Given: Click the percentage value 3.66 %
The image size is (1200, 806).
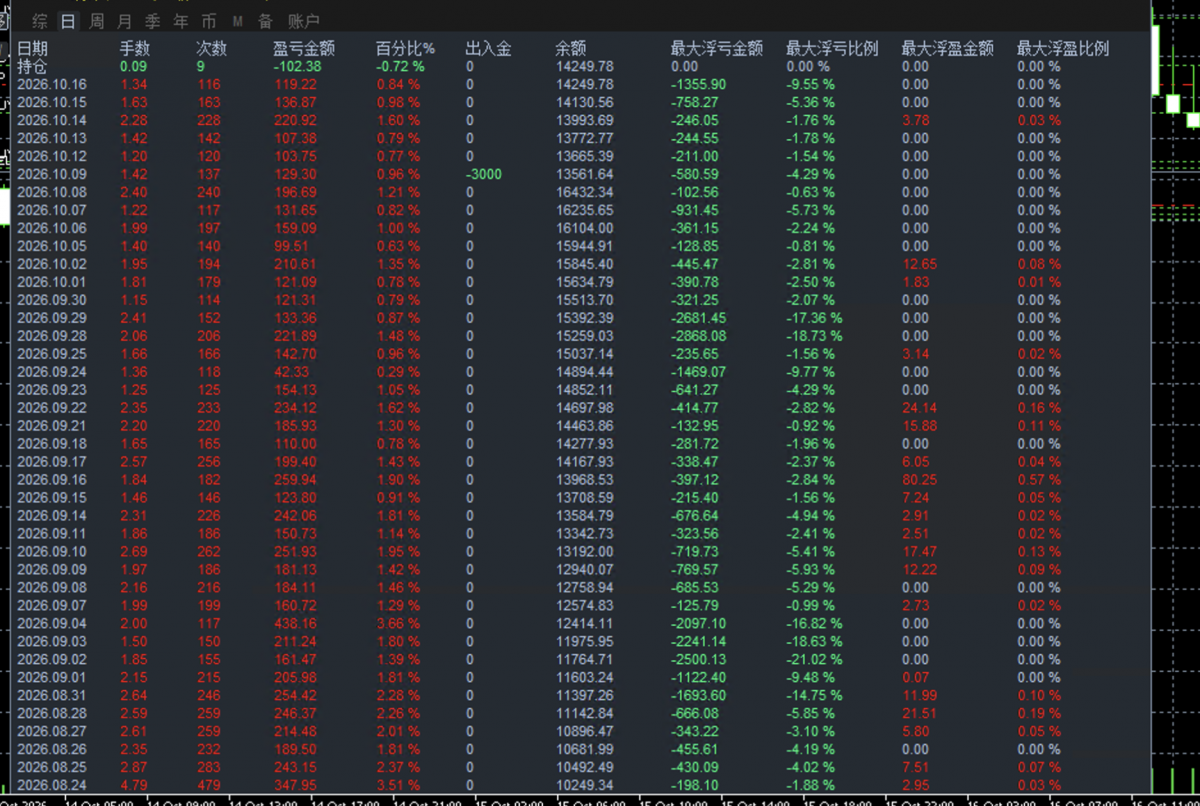Looking at the screenshot, I should tap(398, 624).
